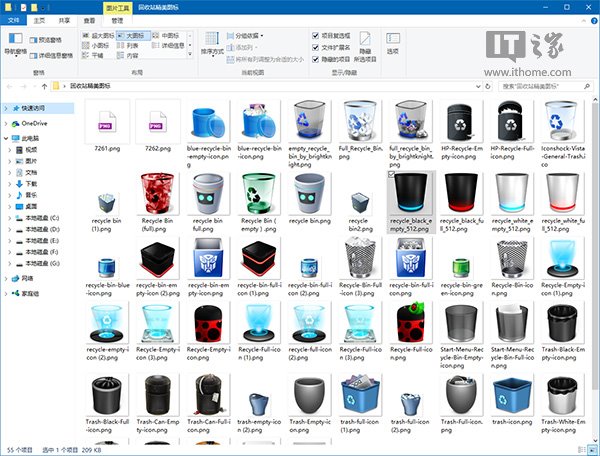Expand the 快速访问 quick access tree node
600x456 pixels.
7,108
